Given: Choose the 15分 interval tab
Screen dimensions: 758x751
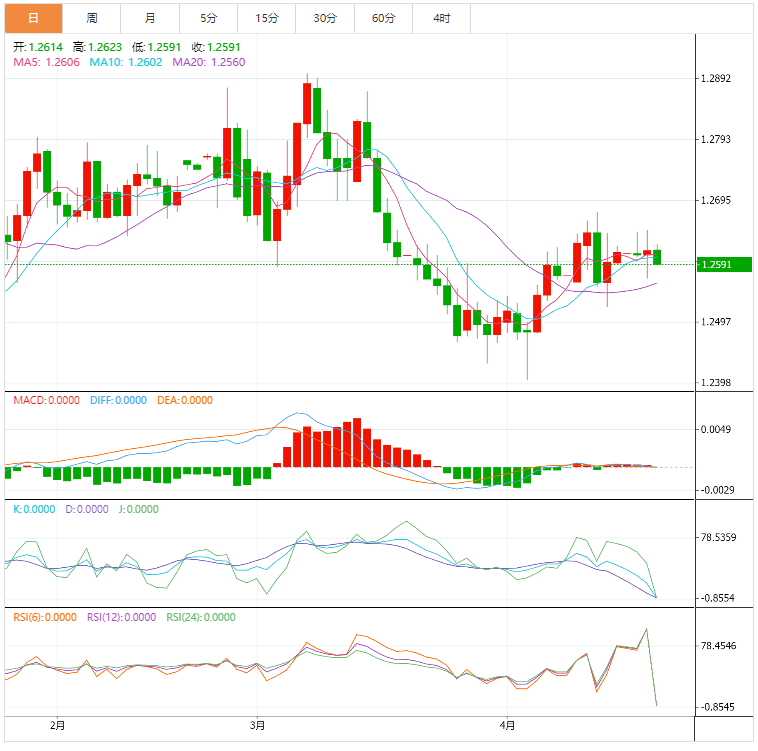Looking at the screenshot, I should click(267, 18).
